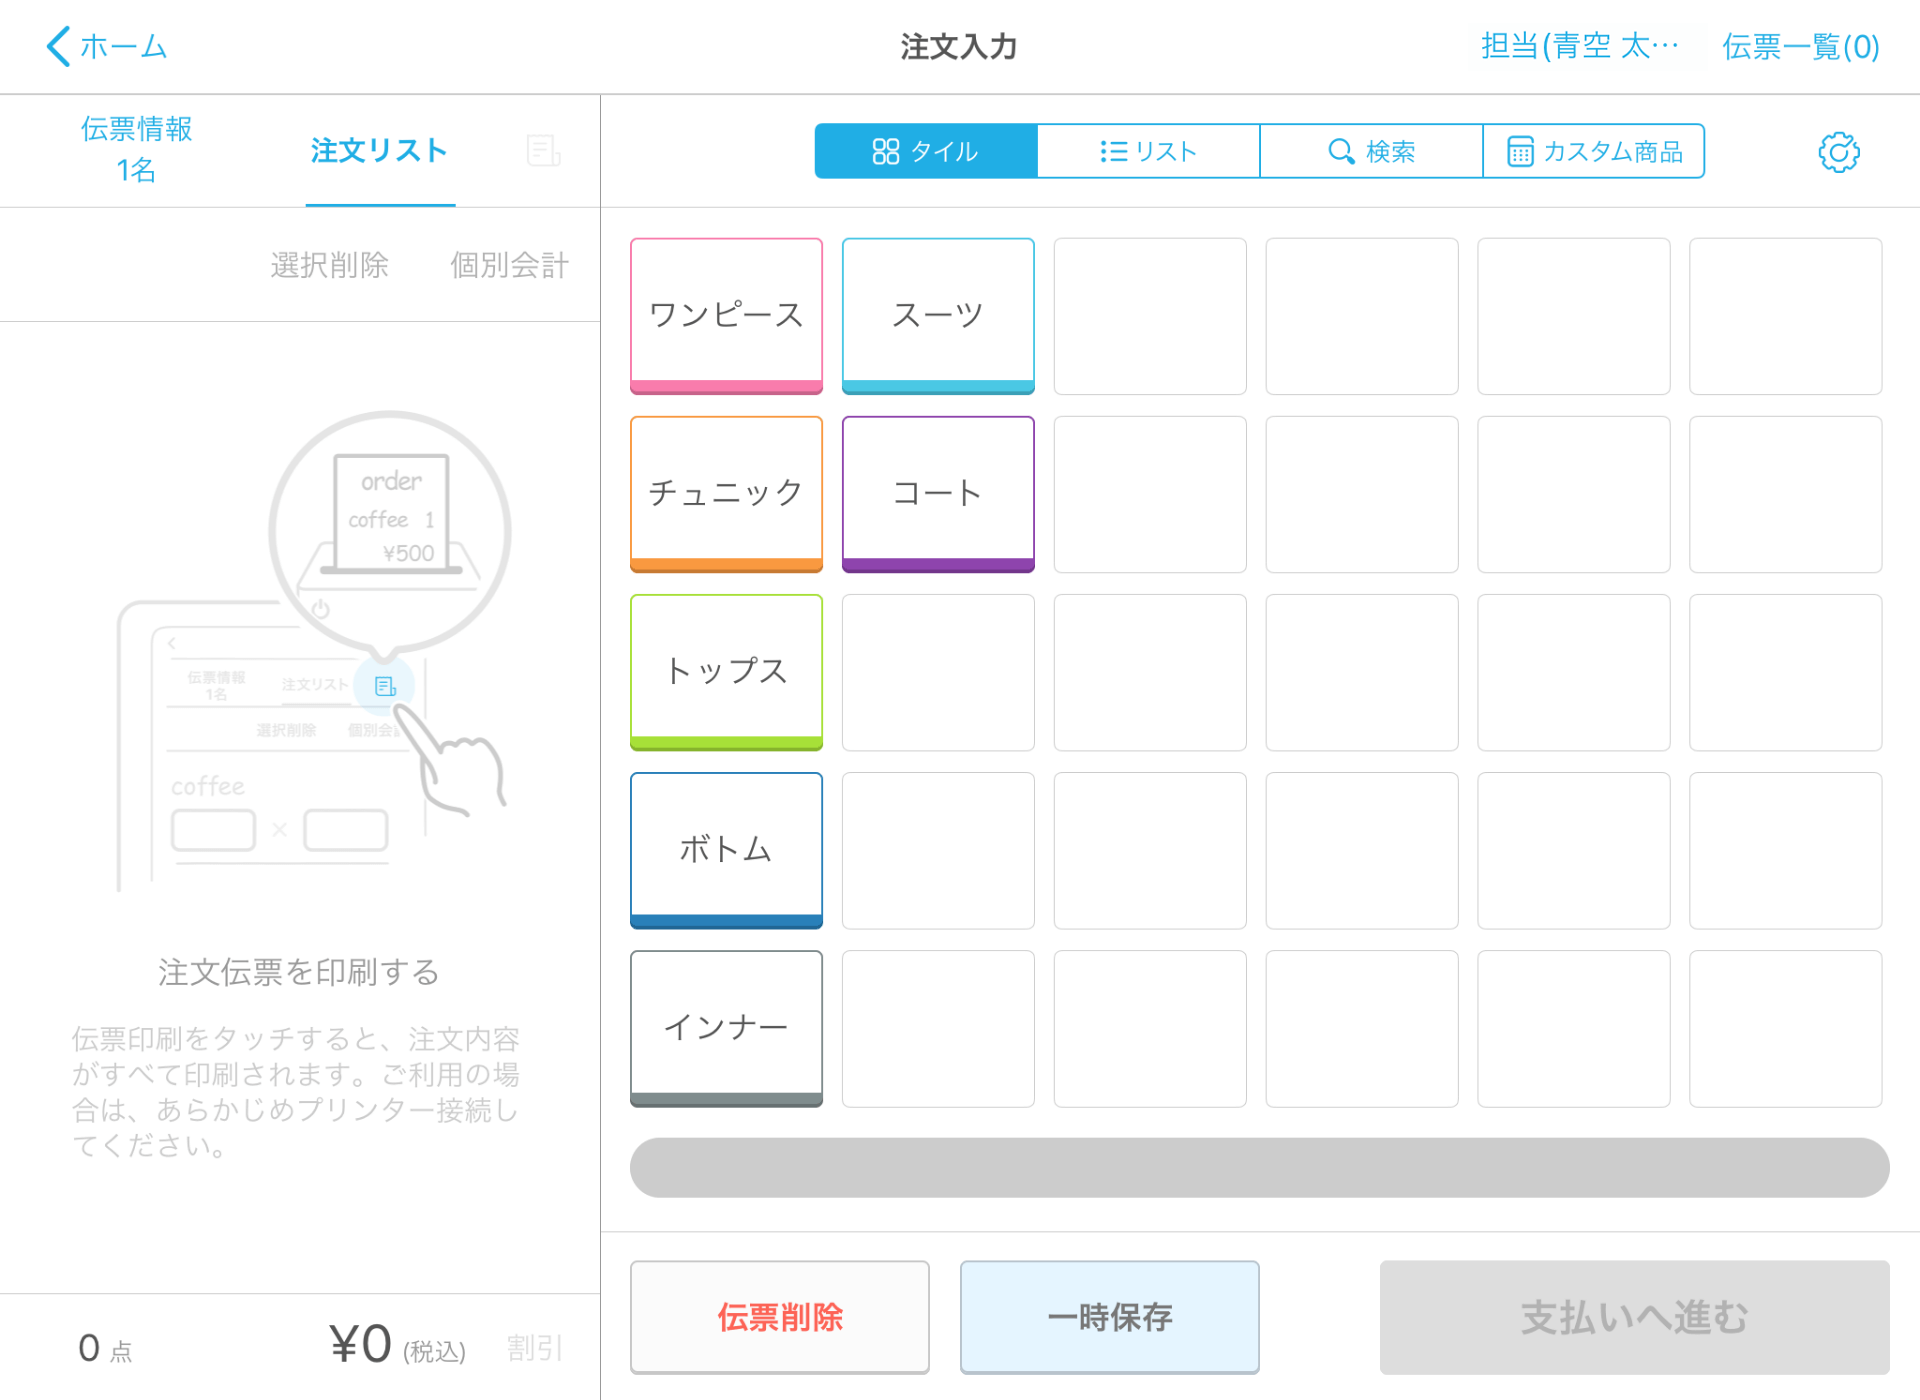
Task: Select the コート product tile
Action: pos(938,494)
